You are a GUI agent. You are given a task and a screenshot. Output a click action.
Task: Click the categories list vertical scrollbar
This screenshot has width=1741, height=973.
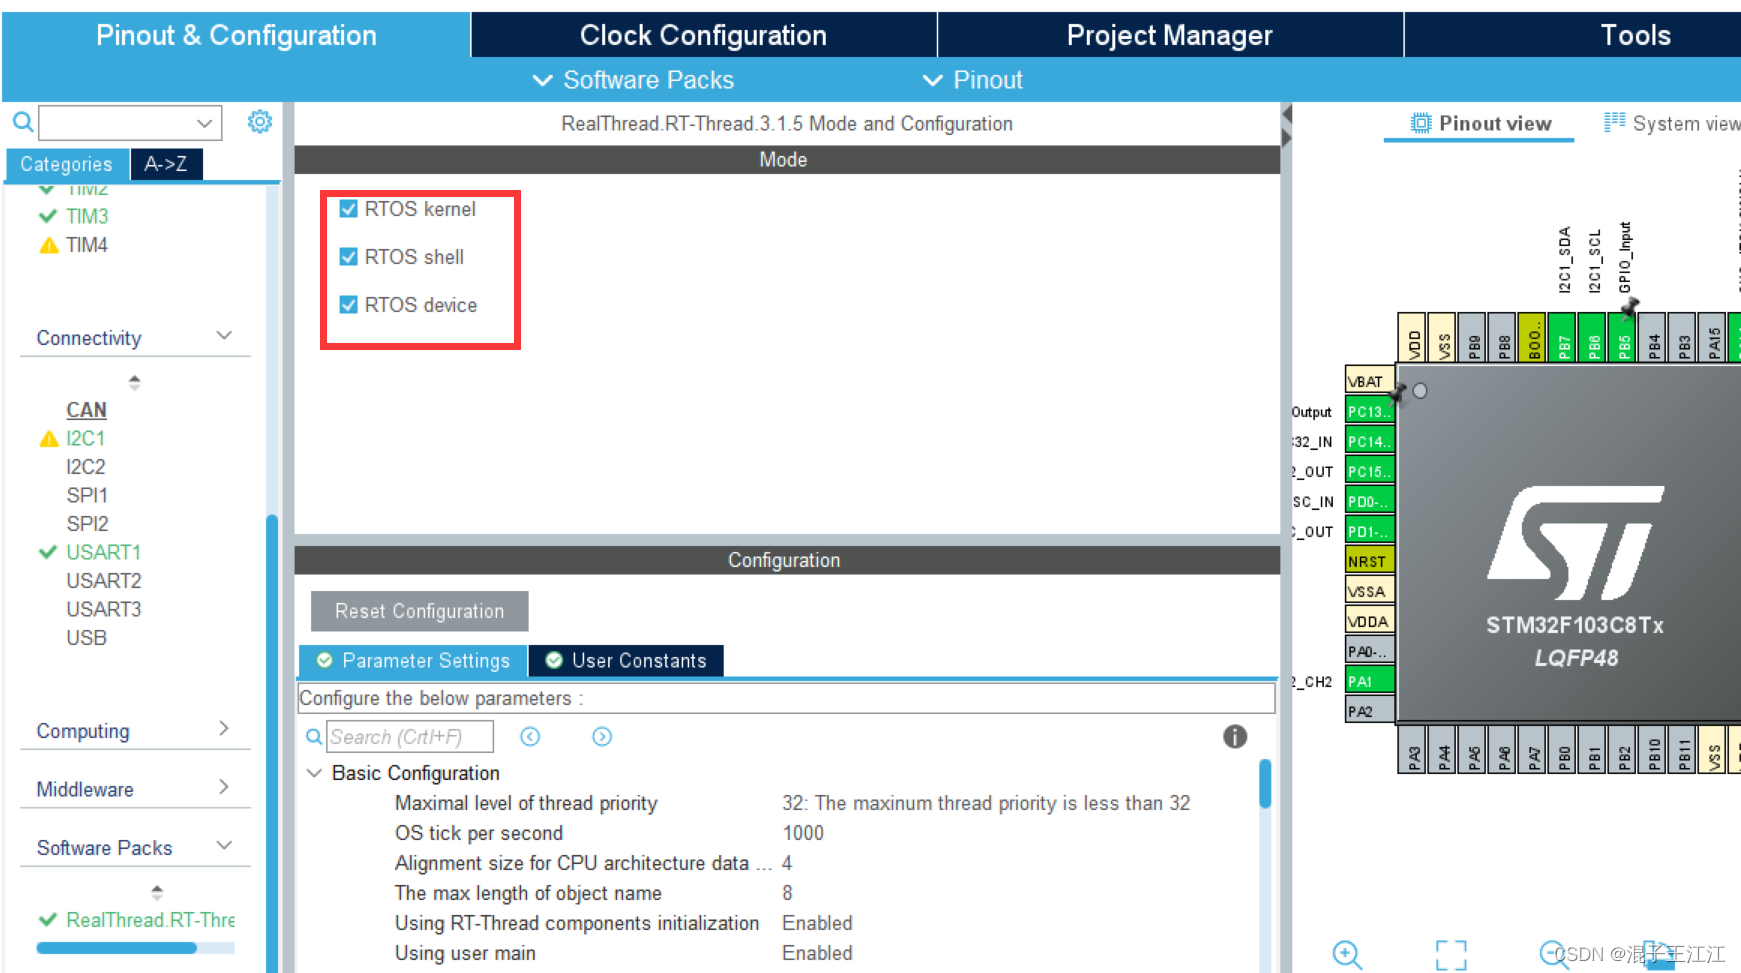point(272,742)
